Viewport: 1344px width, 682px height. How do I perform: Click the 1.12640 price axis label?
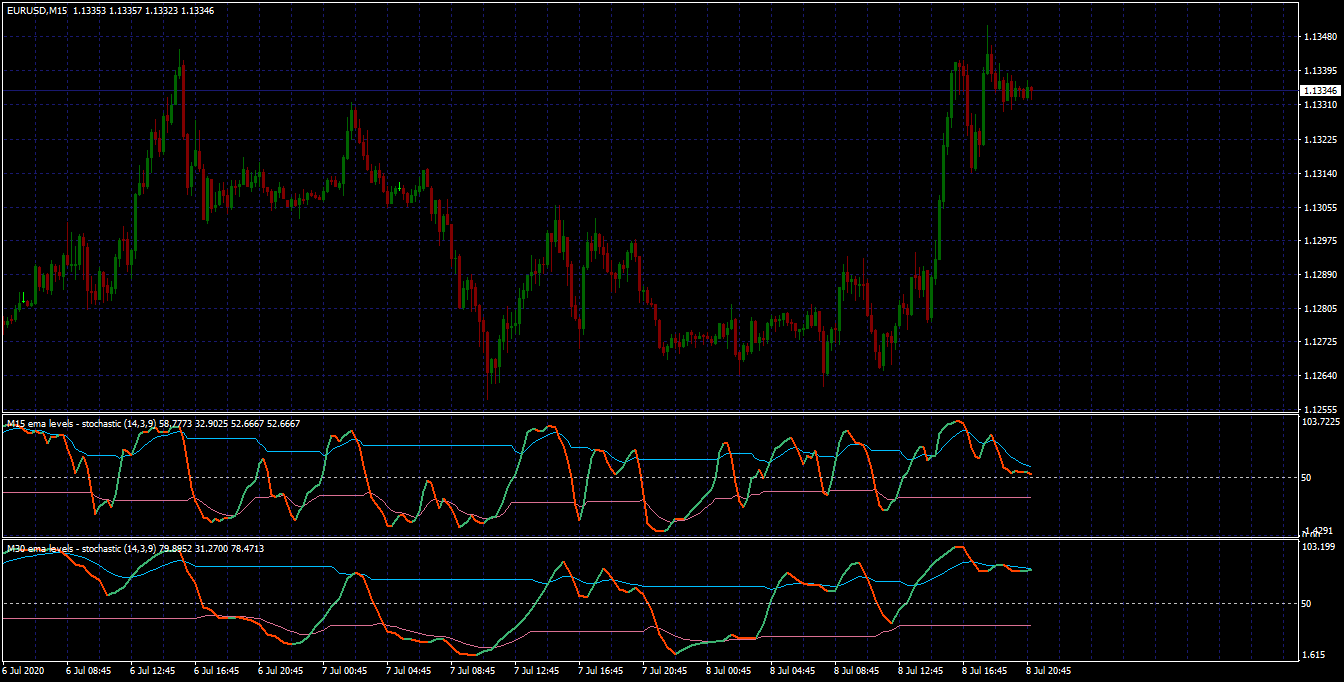(x=1320, y=376)
